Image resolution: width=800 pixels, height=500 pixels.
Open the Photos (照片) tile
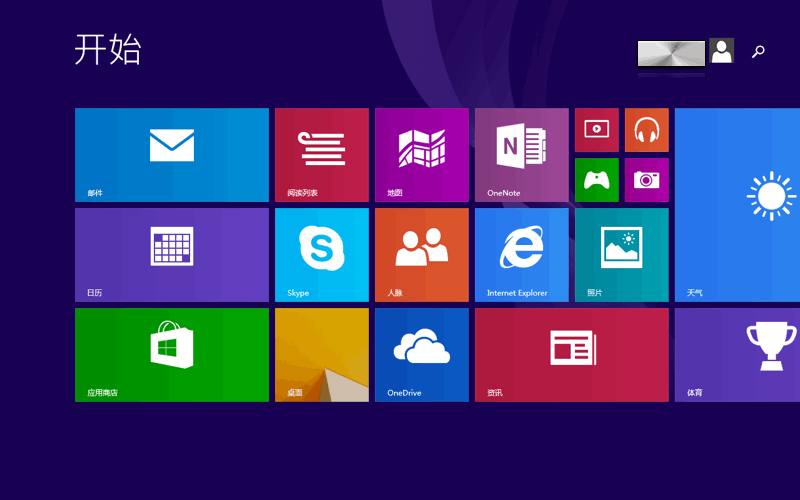622,255
